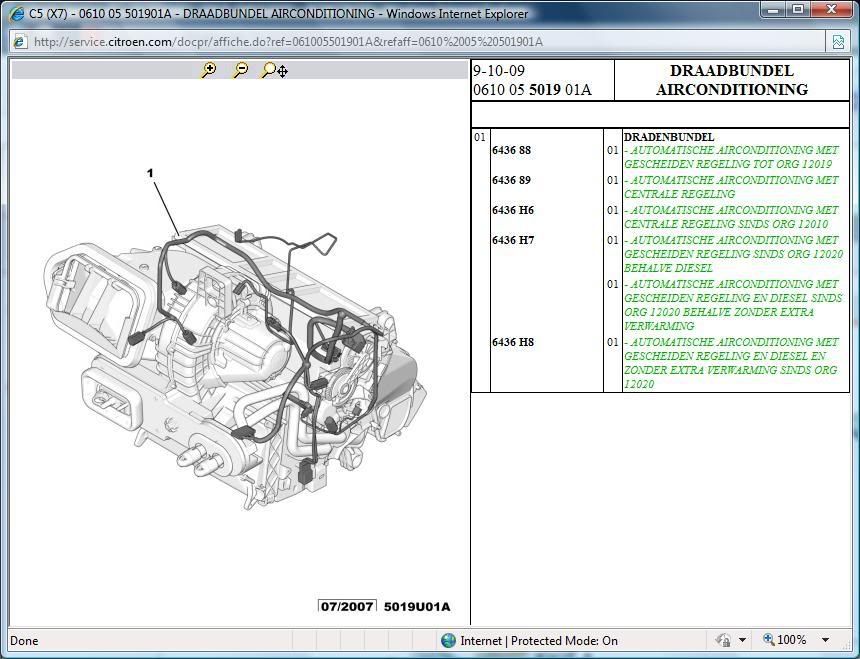Open the zoom level dropdown arrow
This screenshot has width=860, height=659.
pyautogui.click(x=825, y=640)
